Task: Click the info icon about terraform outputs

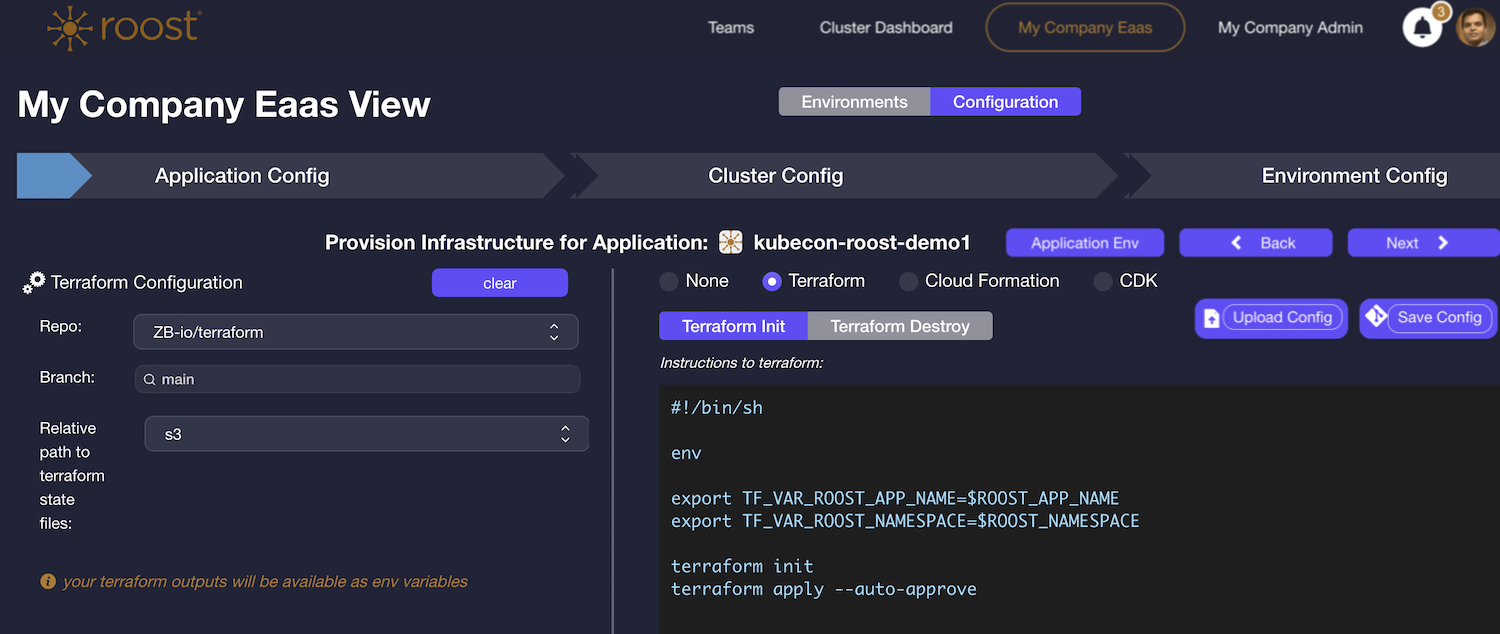Action: click(47, 581)
